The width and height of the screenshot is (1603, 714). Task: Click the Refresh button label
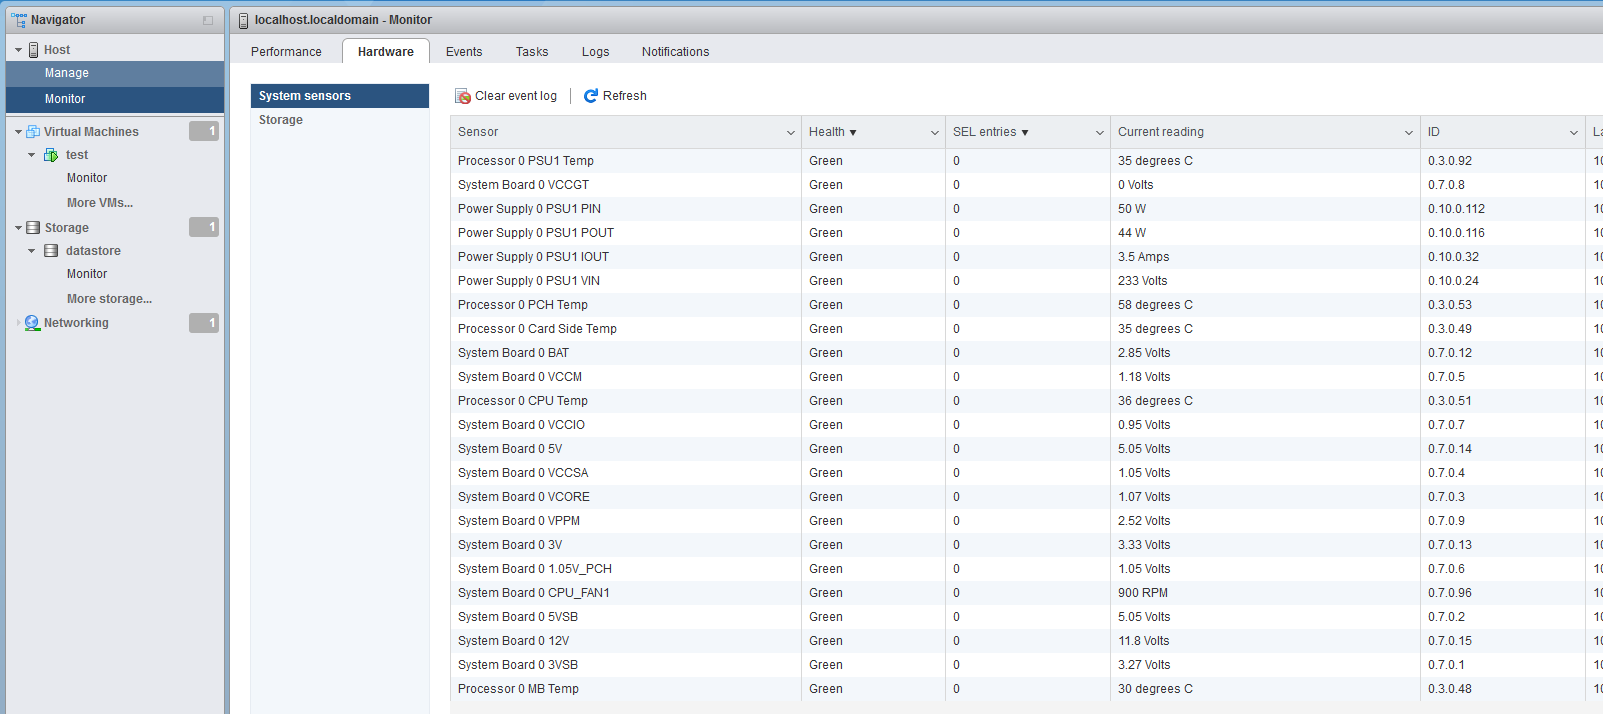(625, 96)
